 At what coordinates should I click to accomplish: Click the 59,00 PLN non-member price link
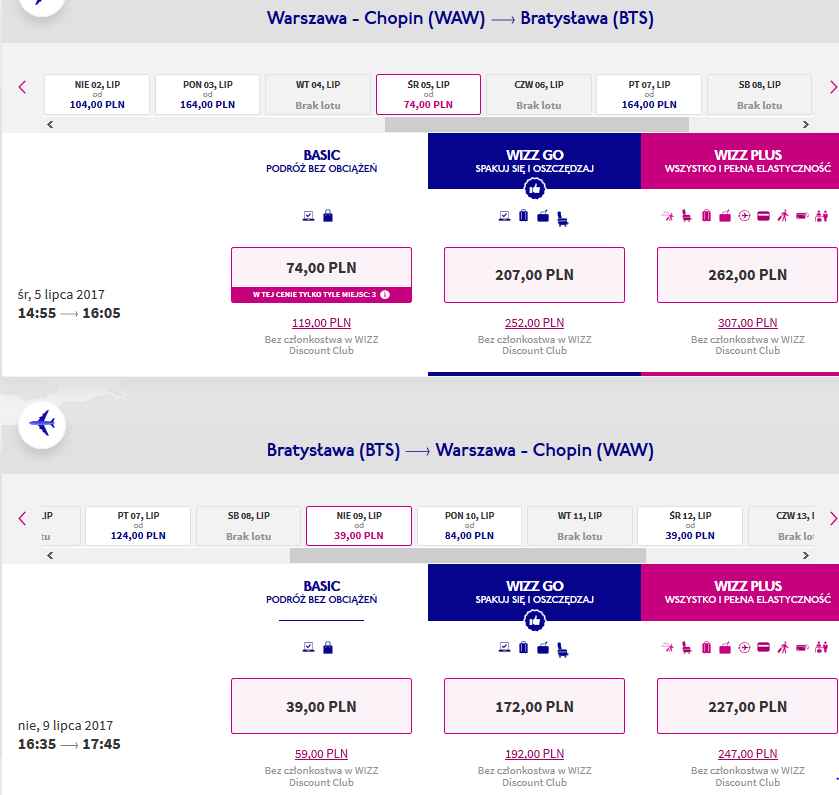pyautogui.click(x=321, y=754)
